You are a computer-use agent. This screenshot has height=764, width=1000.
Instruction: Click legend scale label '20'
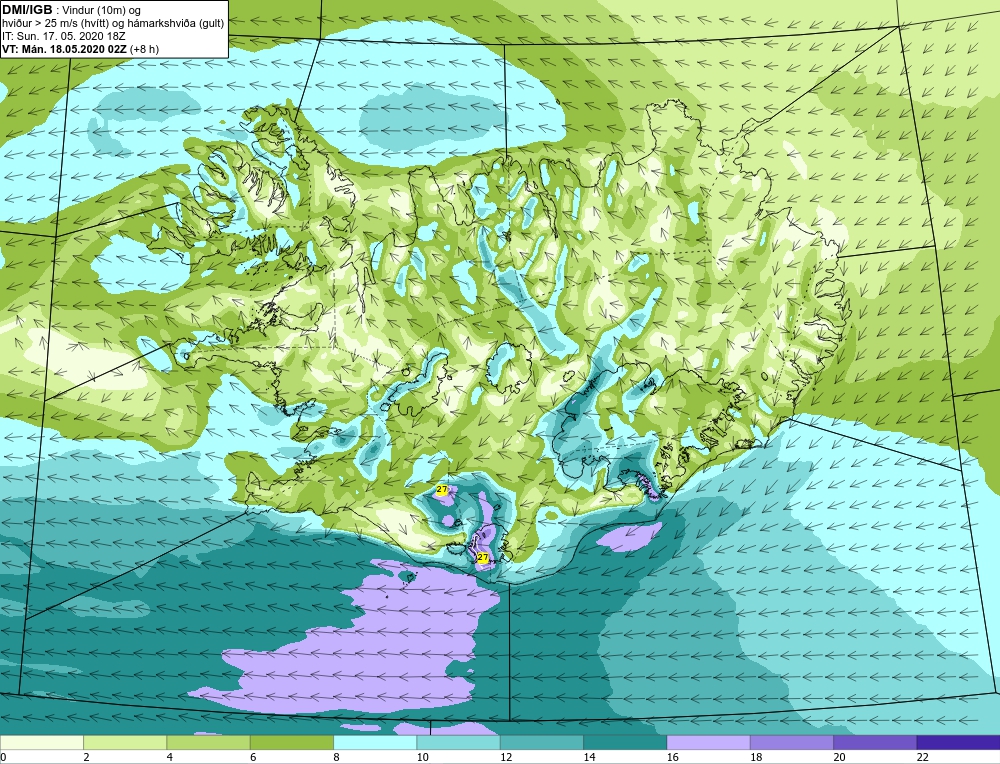point(839,757)
